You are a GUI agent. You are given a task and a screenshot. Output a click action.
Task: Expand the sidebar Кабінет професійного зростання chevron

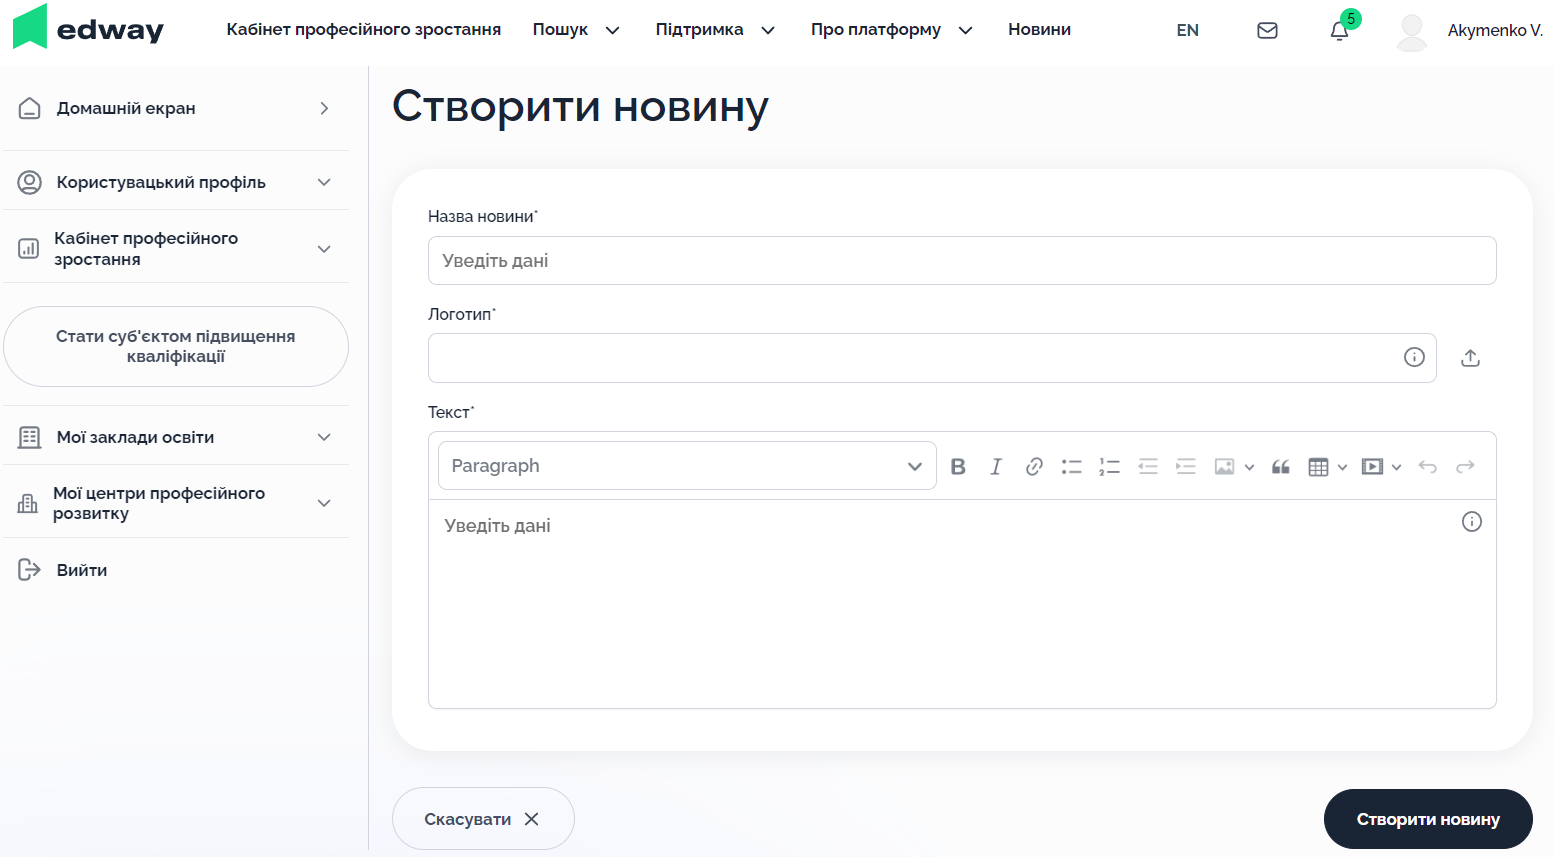[x=324, y=249]
